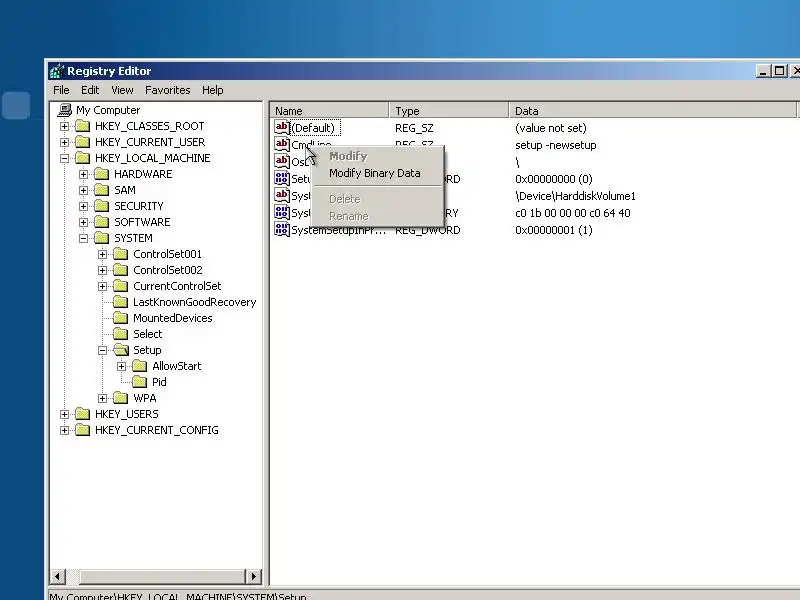Click the WPA folder icon

coord(121,398)
